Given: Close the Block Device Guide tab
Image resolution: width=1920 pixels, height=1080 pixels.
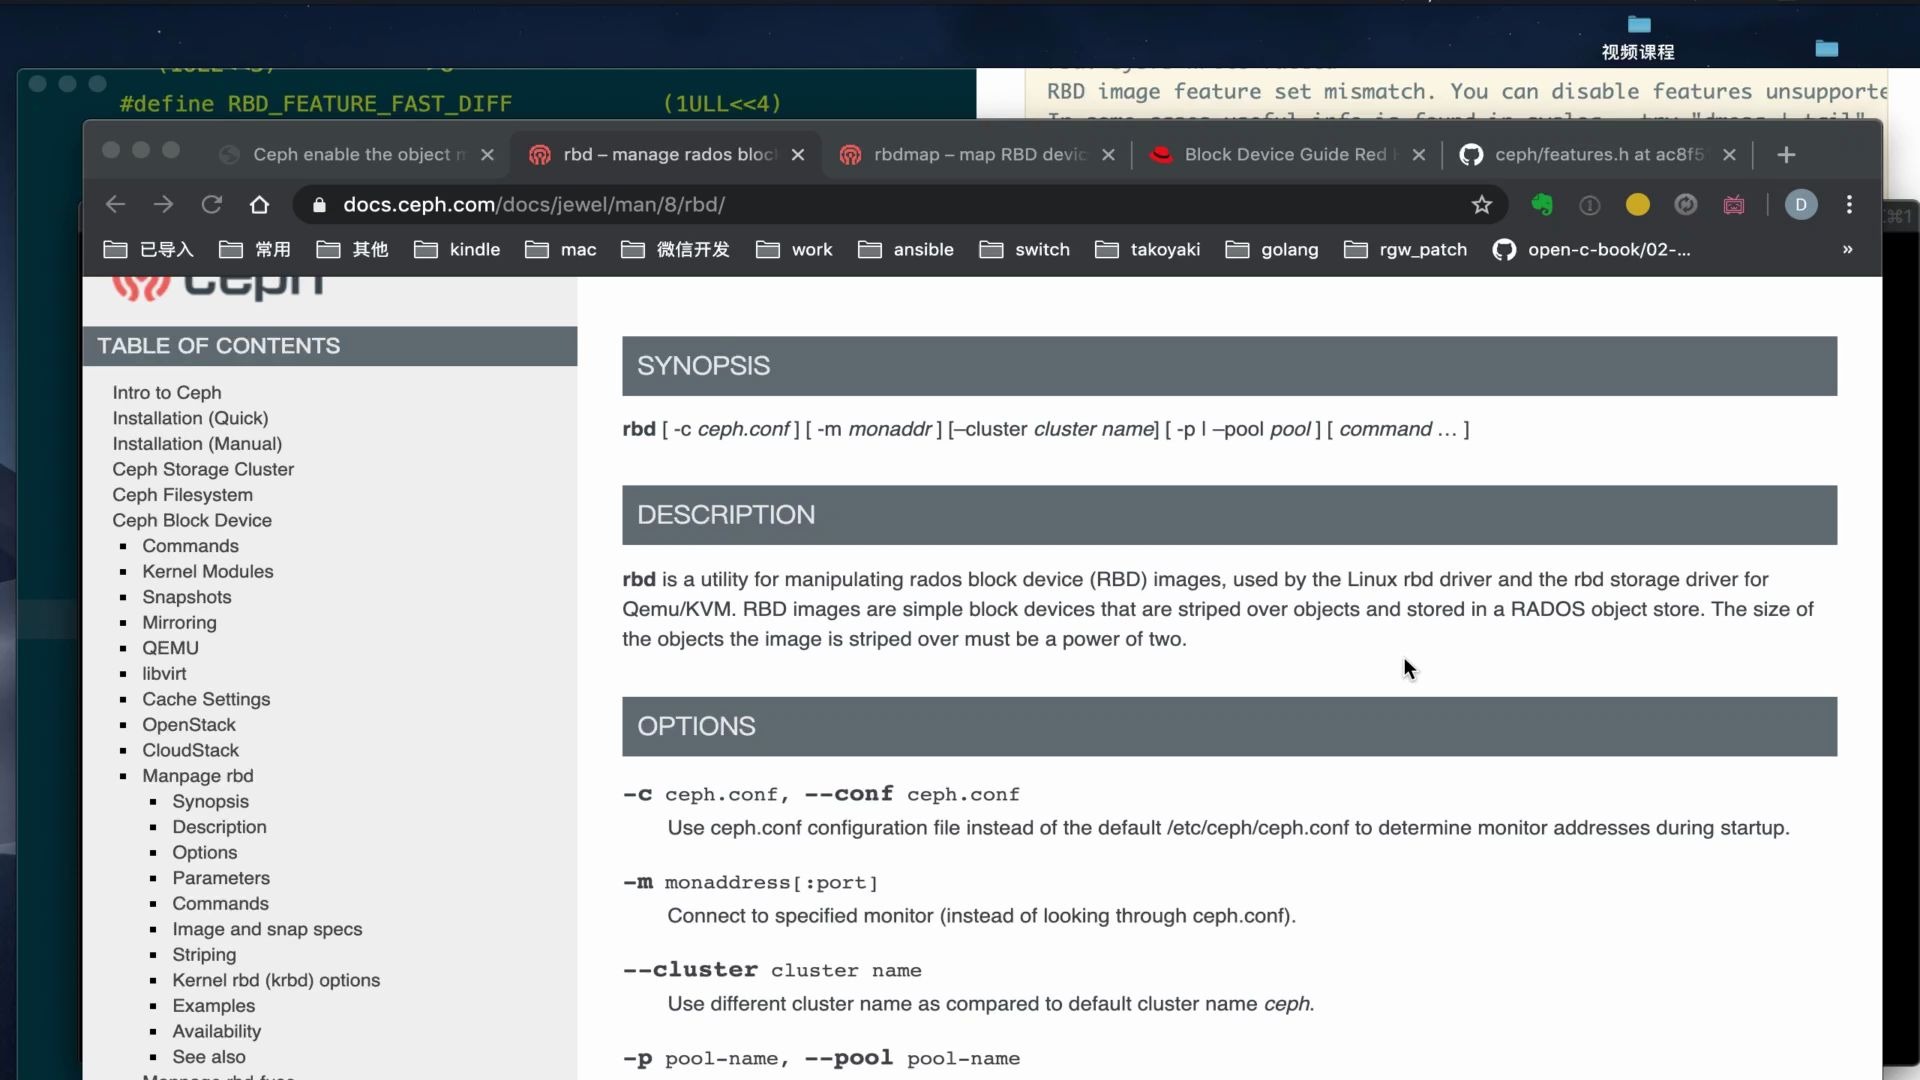Looking at the screenshot, I should coord(1418,155).
